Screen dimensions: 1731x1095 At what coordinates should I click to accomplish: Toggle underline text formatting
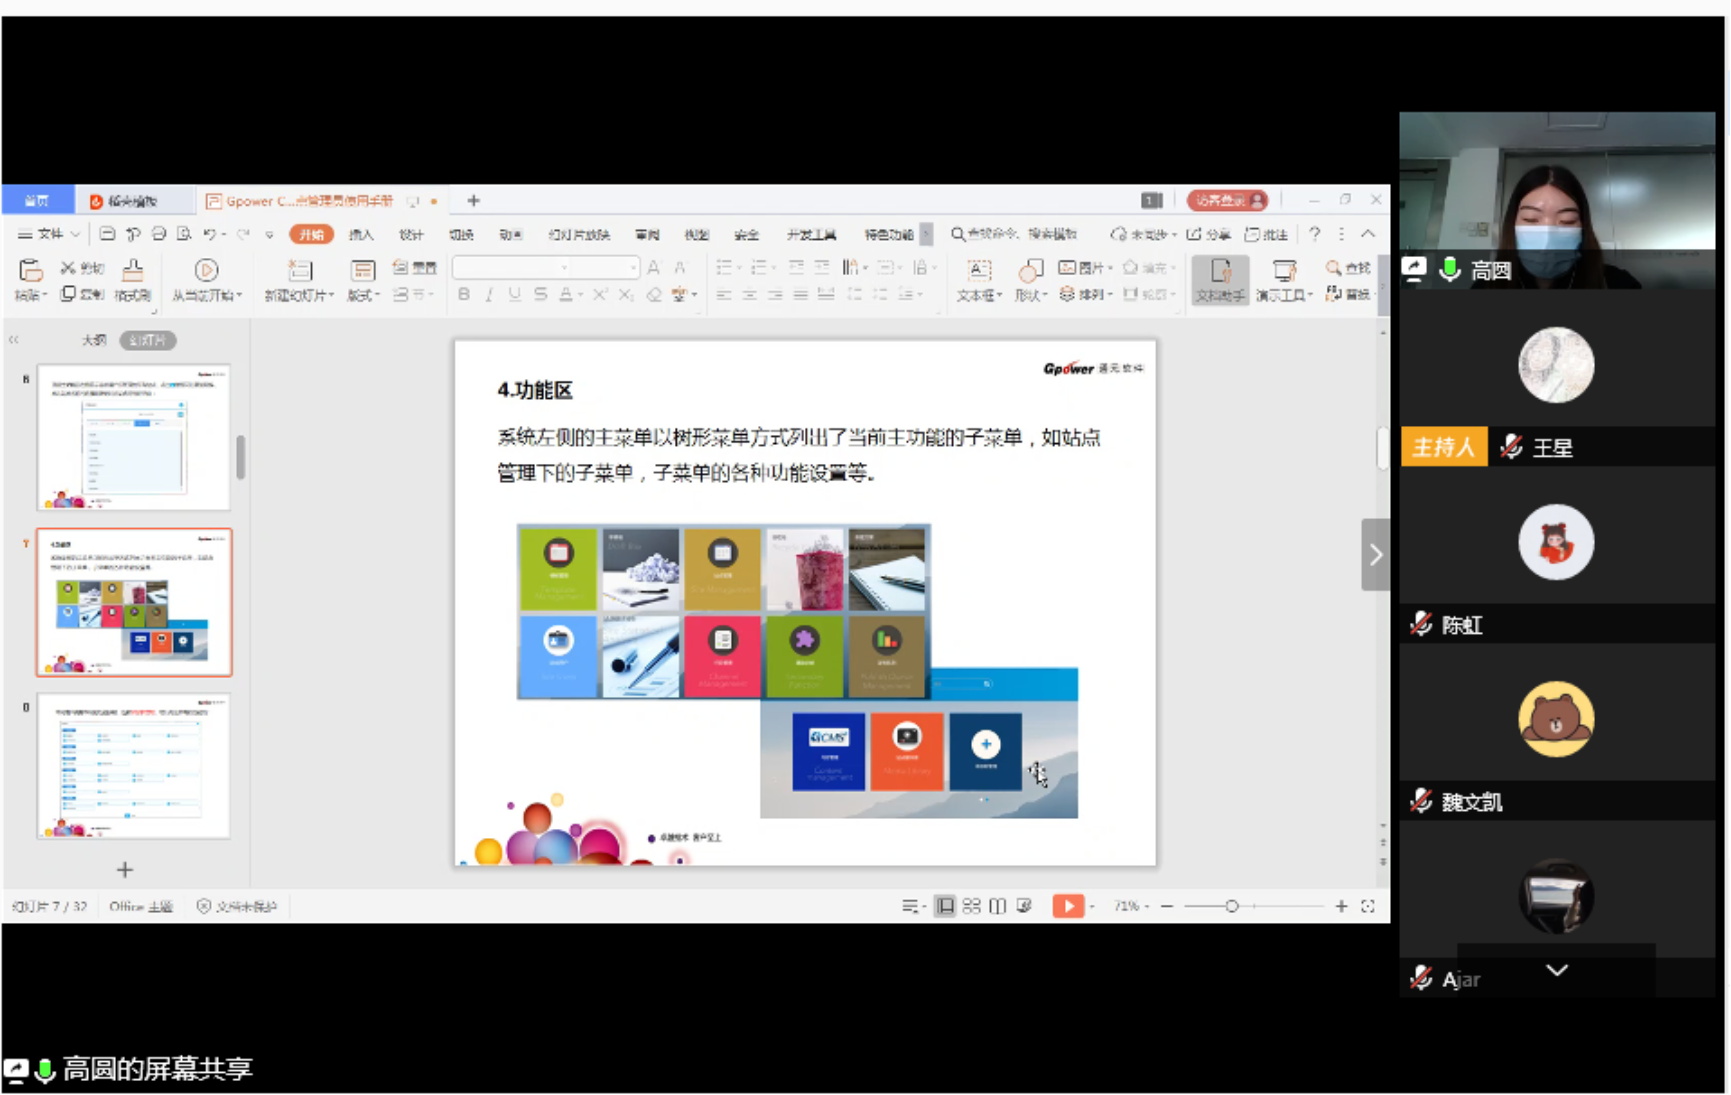point(514,295)
